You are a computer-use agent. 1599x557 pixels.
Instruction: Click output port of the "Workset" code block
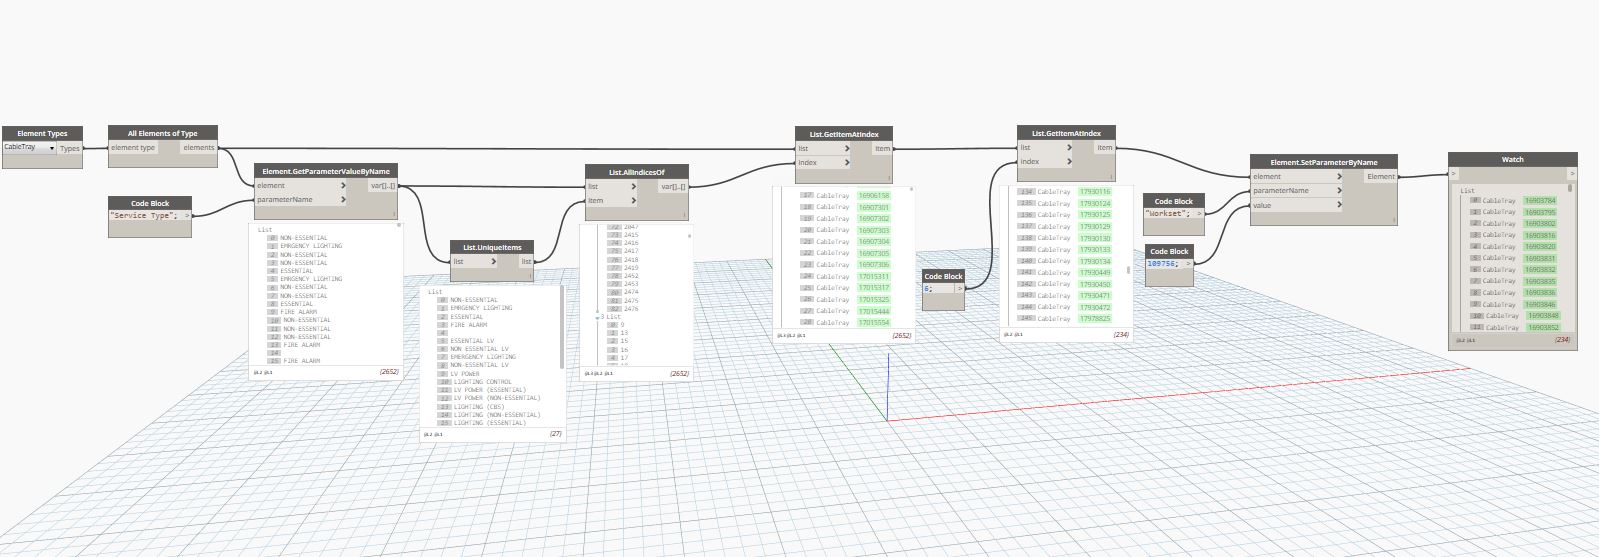(1199, 213)
